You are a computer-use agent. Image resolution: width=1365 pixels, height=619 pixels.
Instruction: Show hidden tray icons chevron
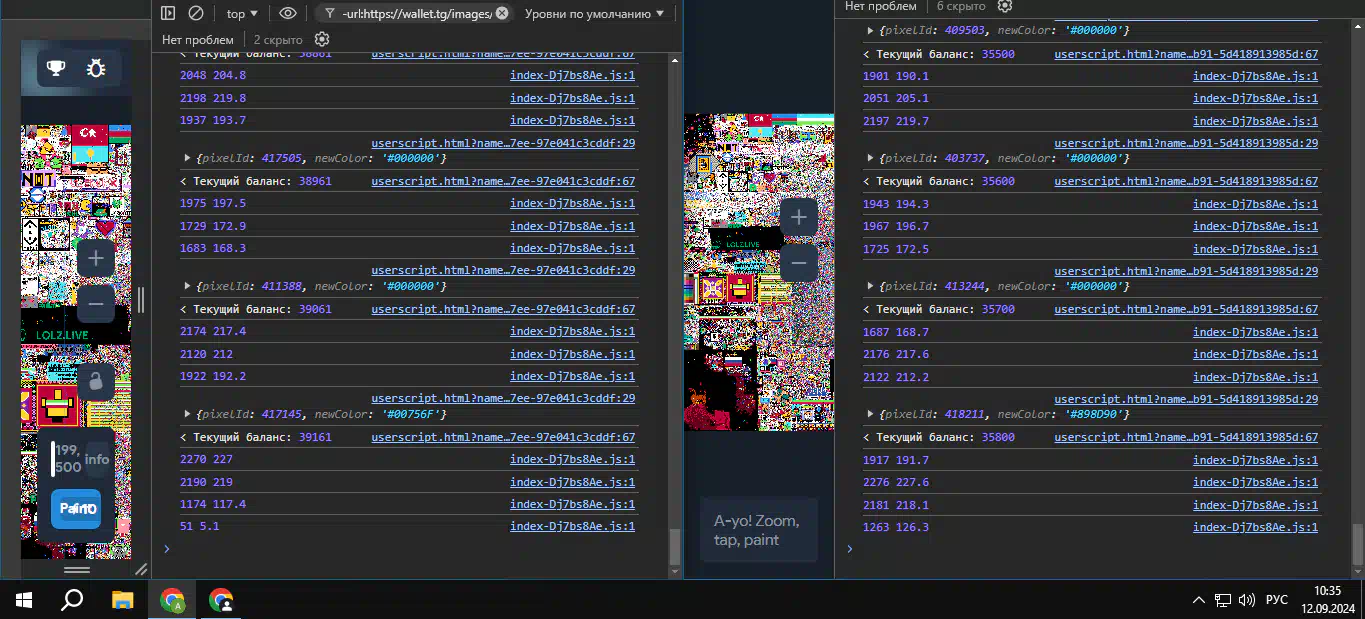pos(1198,600)
